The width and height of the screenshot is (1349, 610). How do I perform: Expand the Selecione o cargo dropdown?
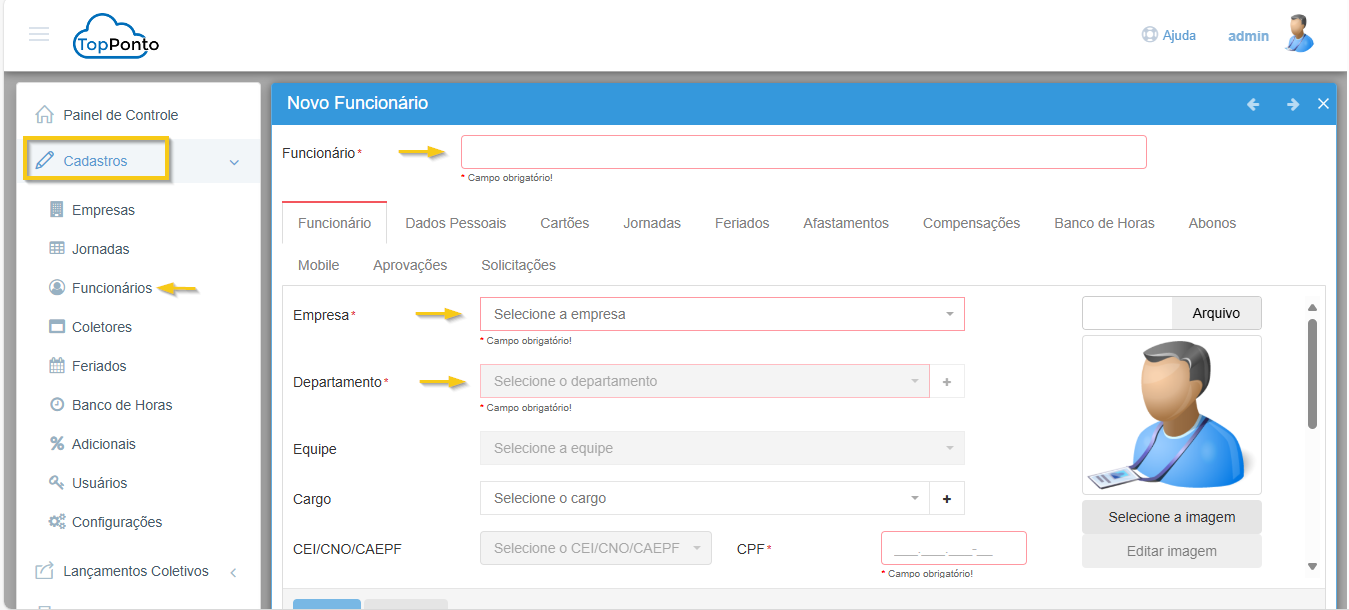[704, 498]
